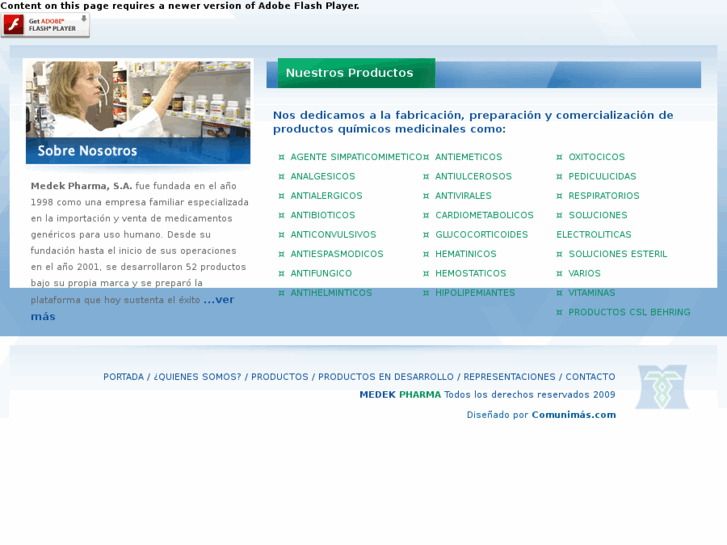Screen dimensions: 727x545
Task: Select the HEMATINICOS category
Action: click(x=466, y=254)
